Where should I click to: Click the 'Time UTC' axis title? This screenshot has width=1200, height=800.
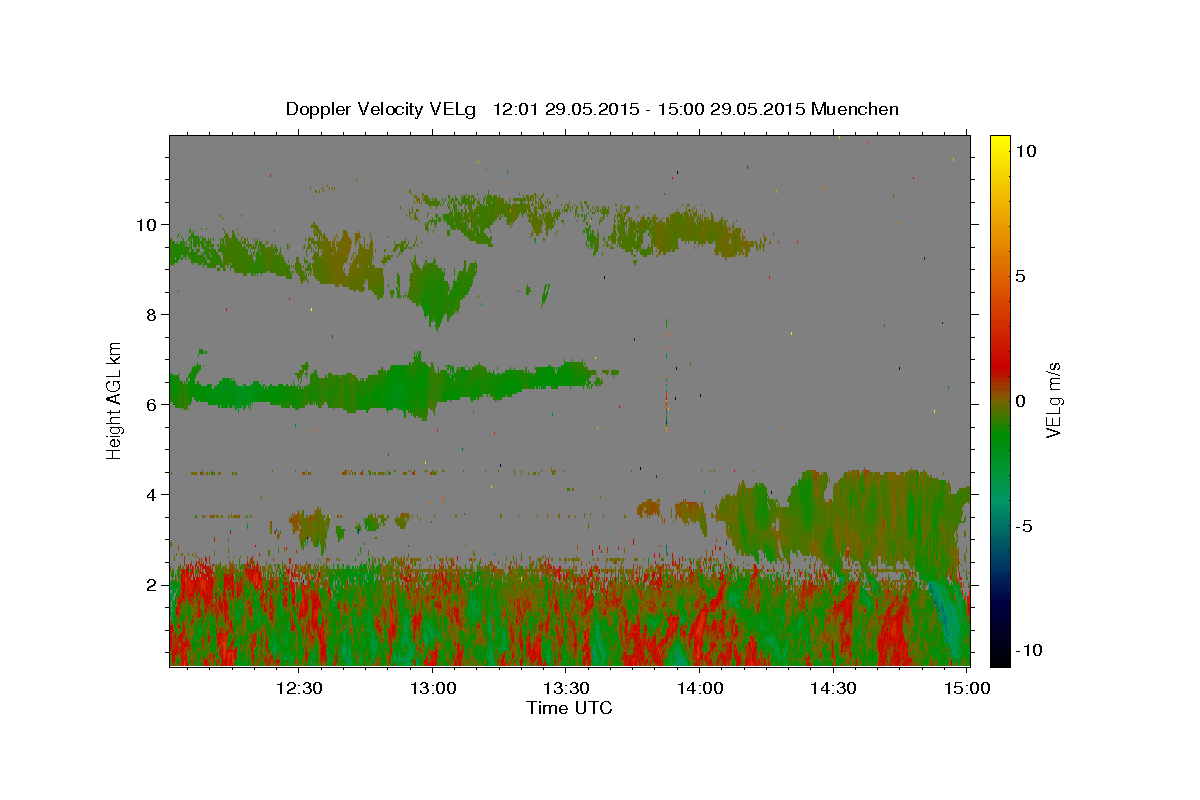[569, 708]
